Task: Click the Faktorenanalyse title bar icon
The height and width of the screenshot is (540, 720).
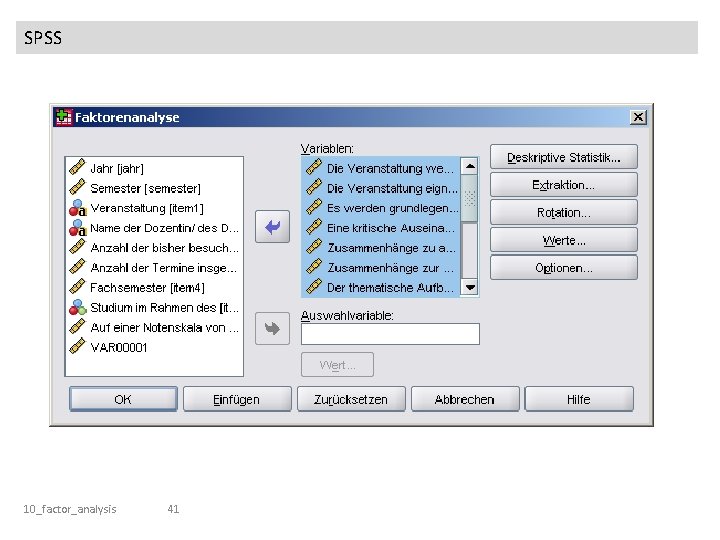Action: tap(63, 117)
